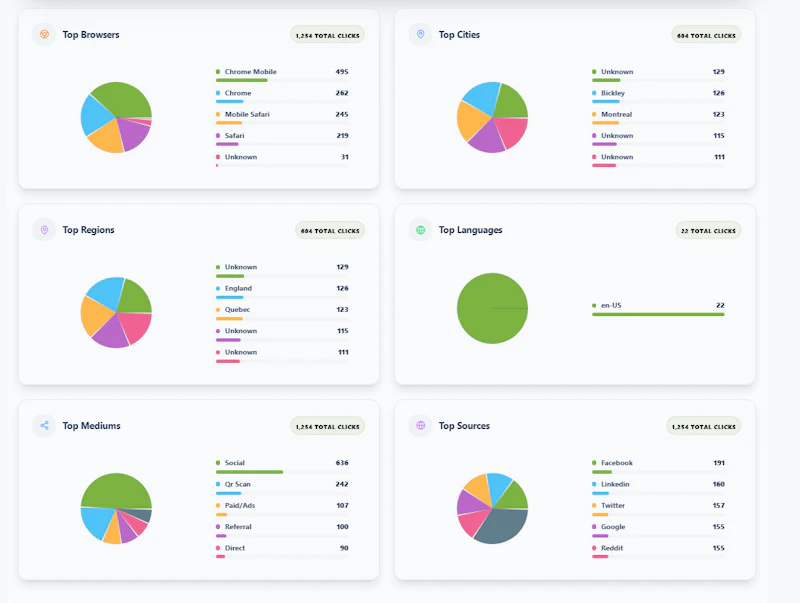Click the Top Cities total clicks badge
800x603 pixels.
(706, 35)
